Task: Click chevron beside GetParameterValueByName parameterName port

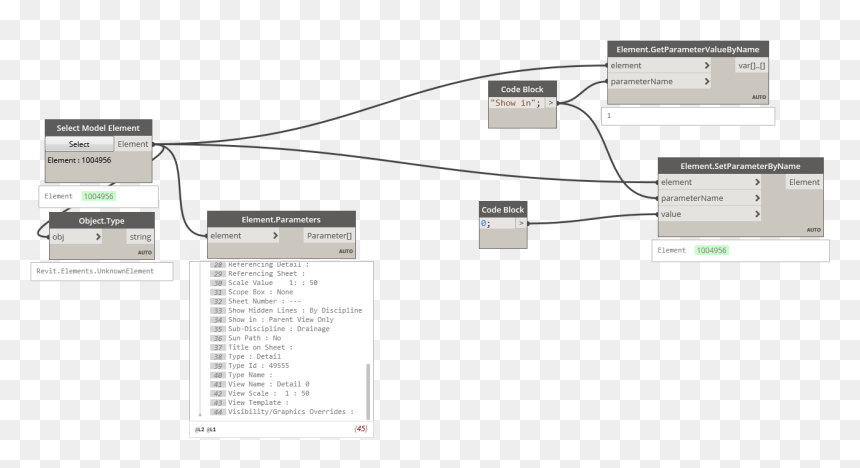Action: pyautogui.click(x=707, y=81)
